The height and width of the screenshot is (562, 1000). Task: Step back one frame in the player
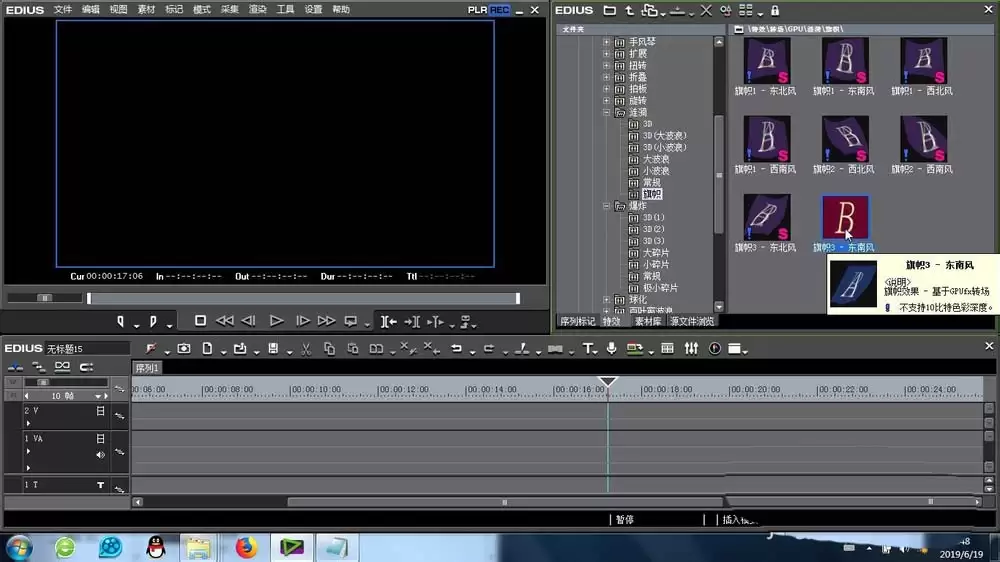pos(249,321)
